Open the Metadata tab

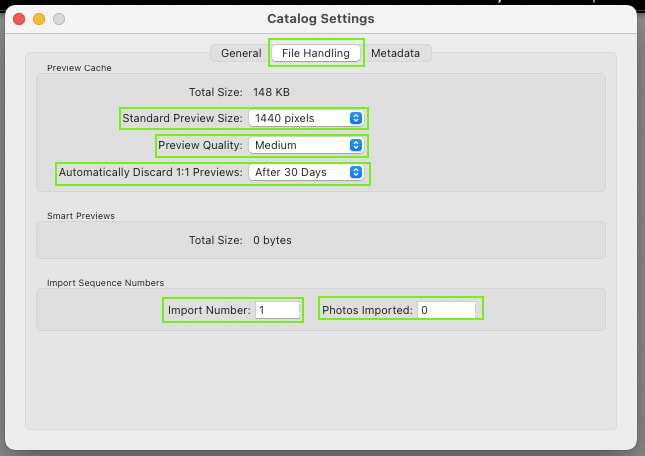pyautogui.click(x=395, y=53)
